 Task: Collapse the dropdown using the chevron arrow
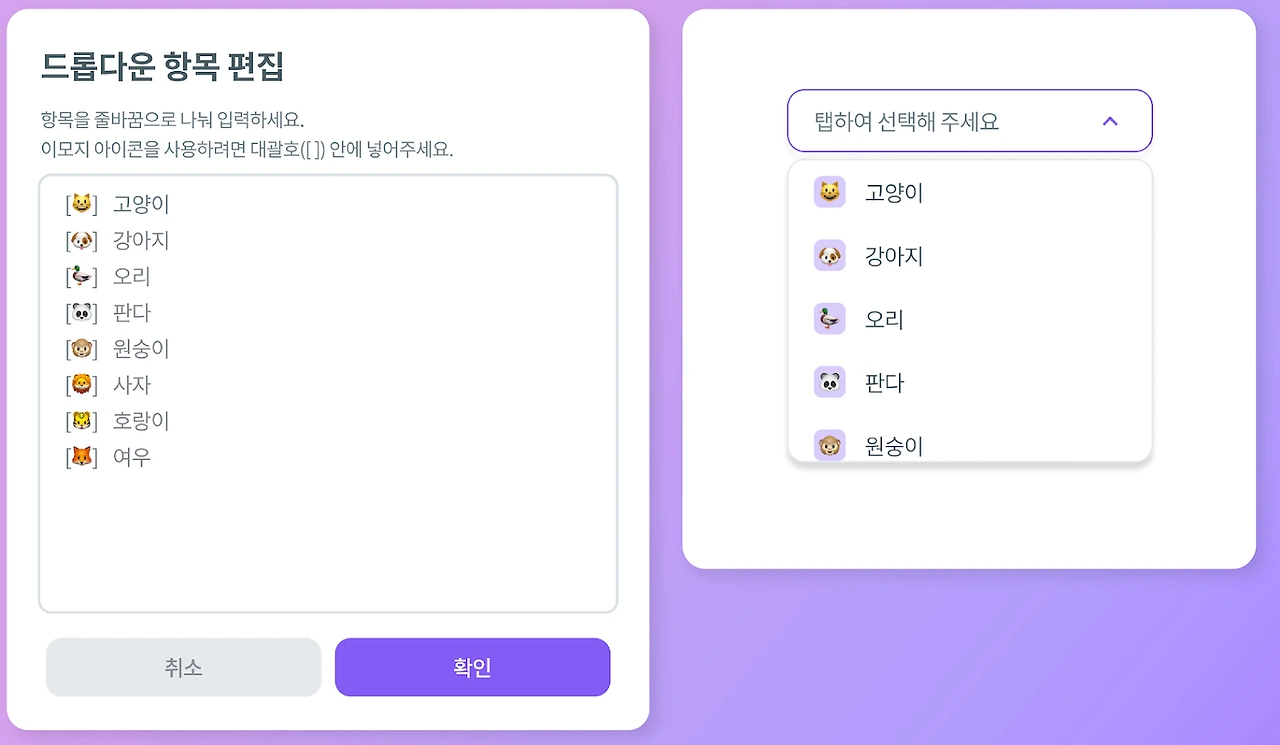(1110, 121)
